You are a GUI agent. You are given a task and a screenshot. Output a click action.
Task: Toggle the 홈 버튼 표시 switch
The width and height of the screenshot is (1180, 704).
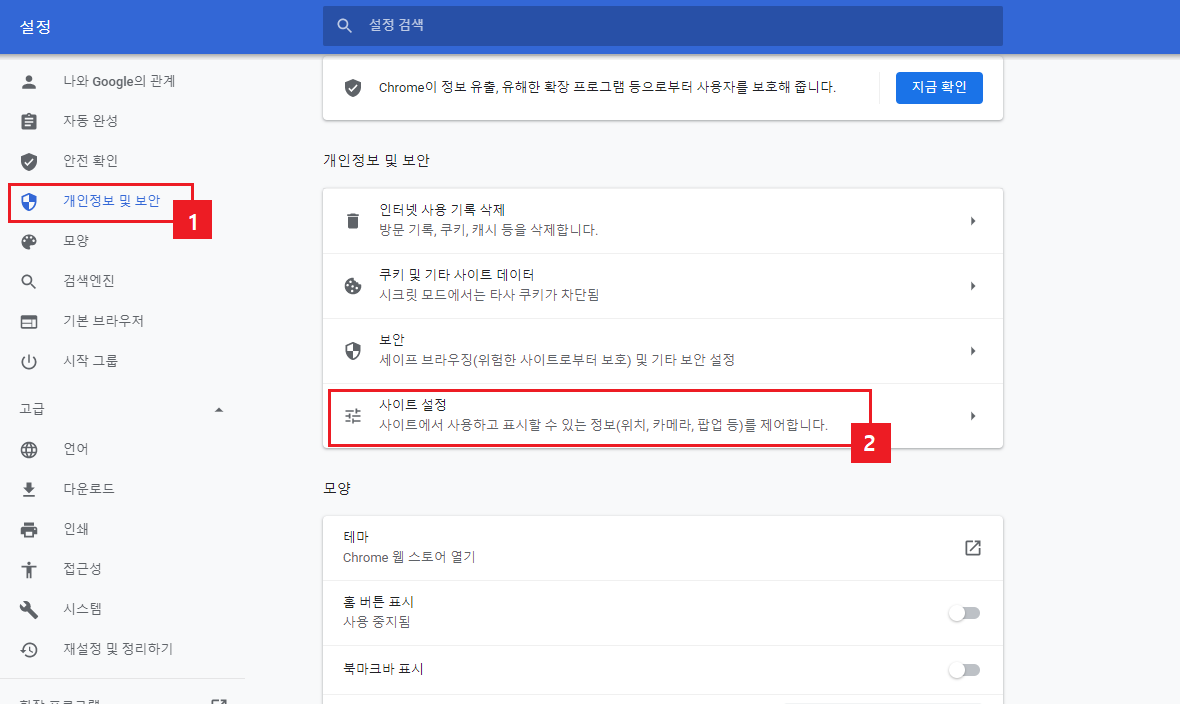tap(964, 613)
